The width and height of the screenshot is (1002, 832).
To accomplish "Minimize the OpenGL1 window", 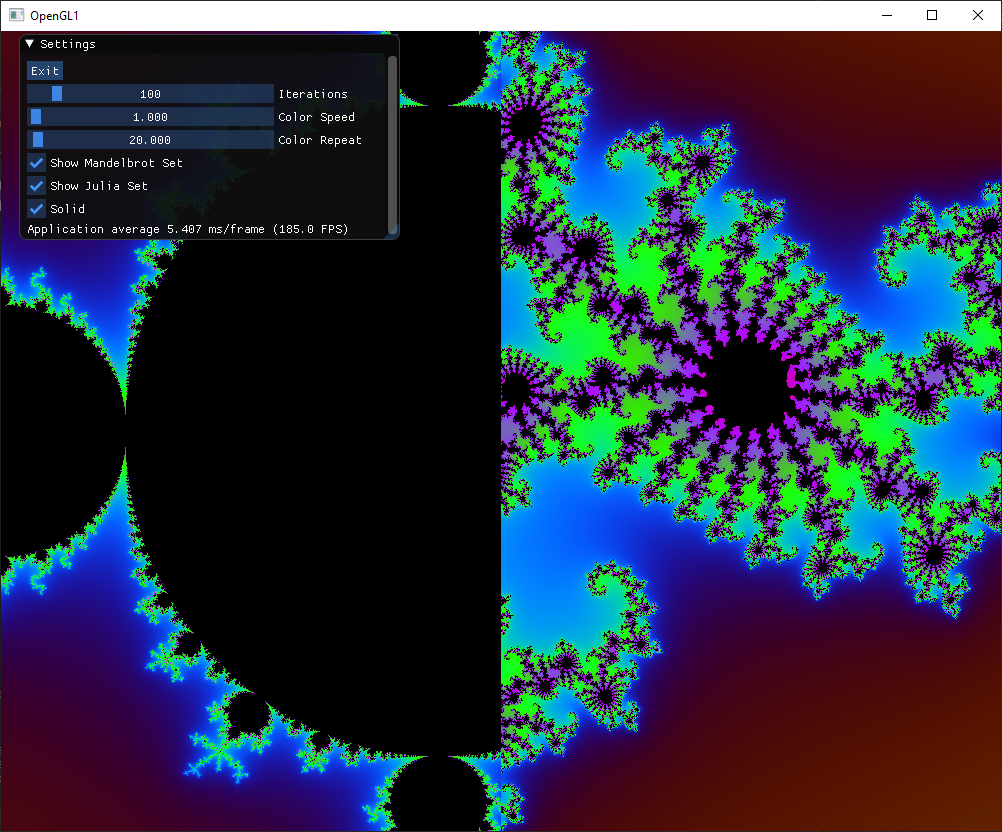I will point(886,15).
